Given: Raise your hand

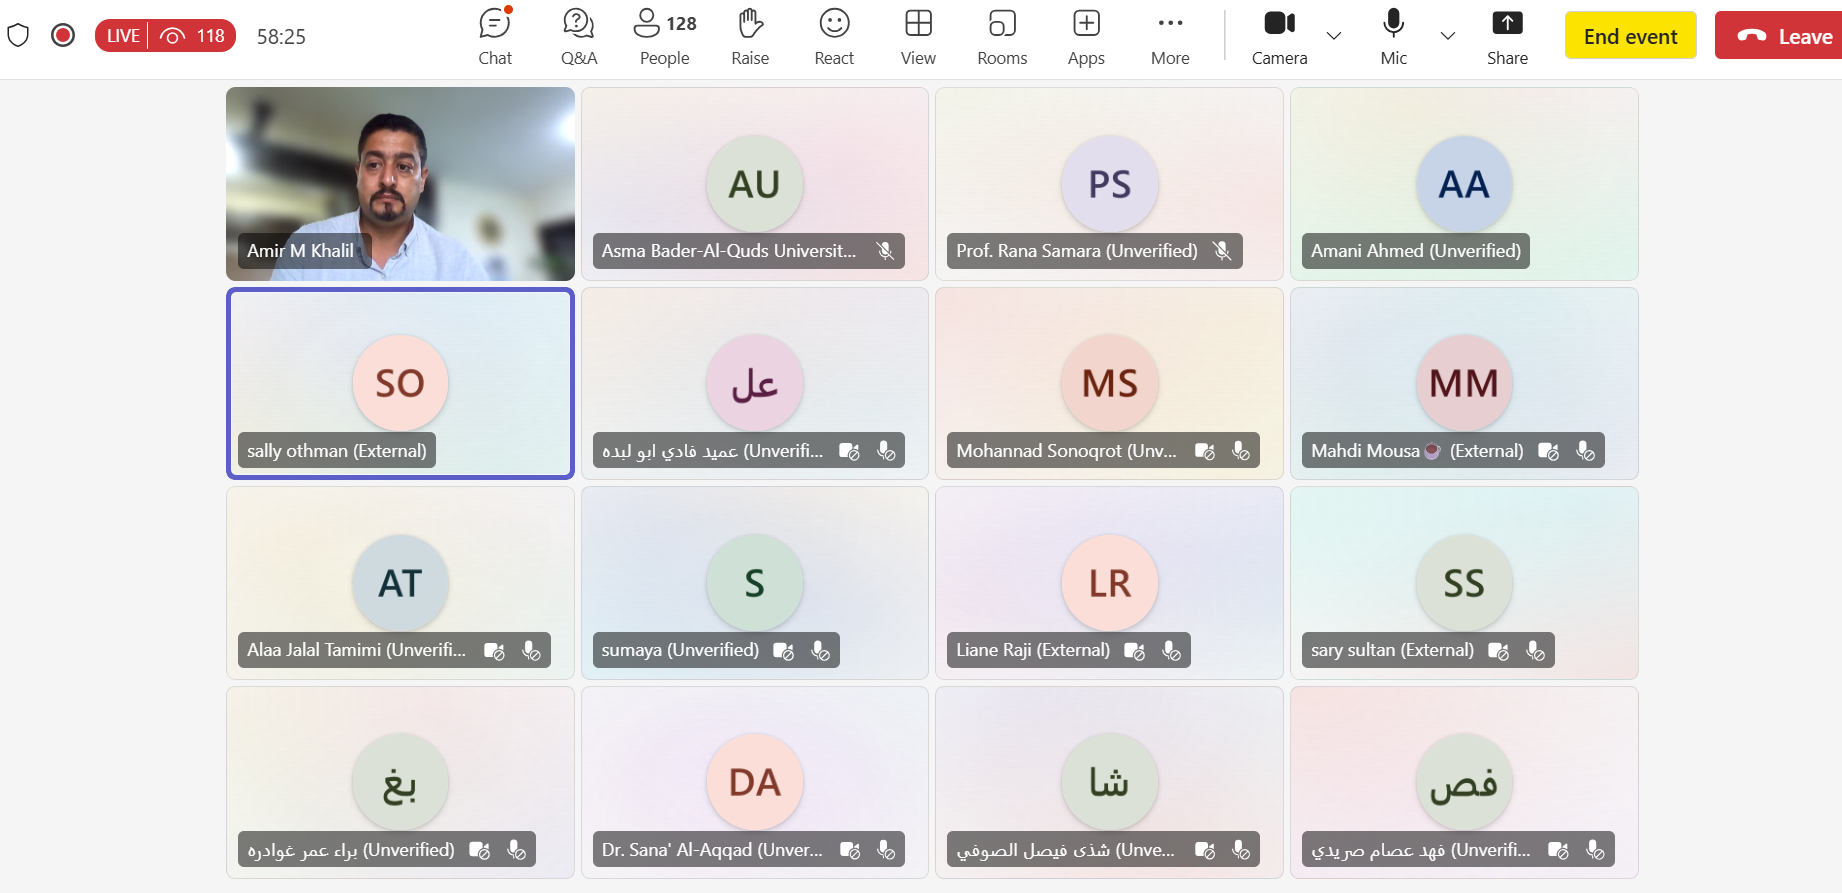Looking at the screenshot, I should coord(750,37).
